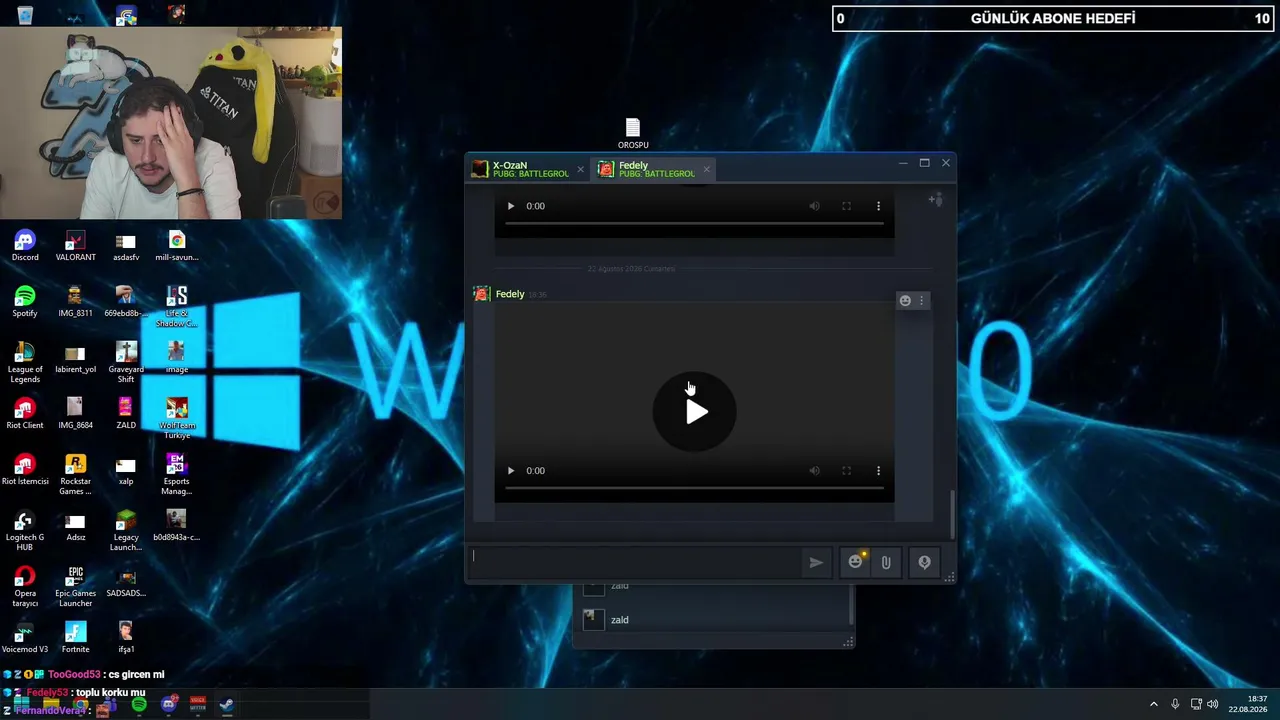This screenshot has width=1280, height=720.
Task: Mute the upper video in the chat
Action: [814, 206]
